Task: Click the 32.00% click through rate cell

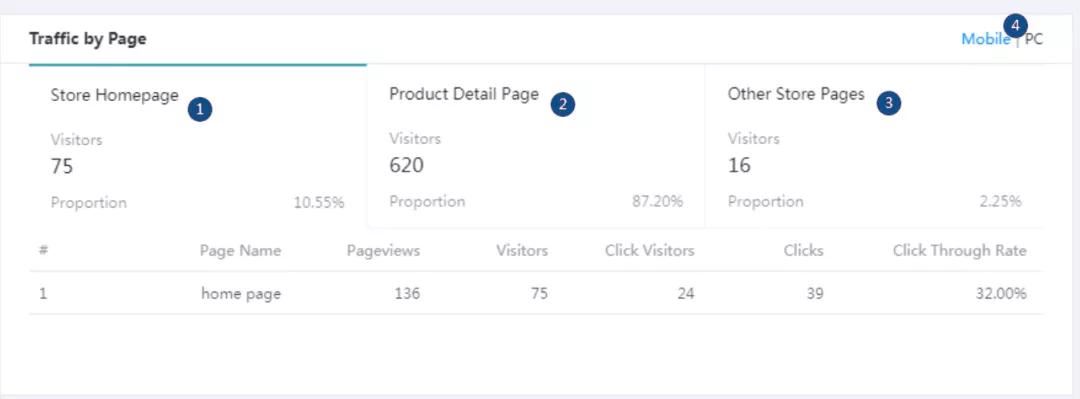Action: pos(1001,294)
